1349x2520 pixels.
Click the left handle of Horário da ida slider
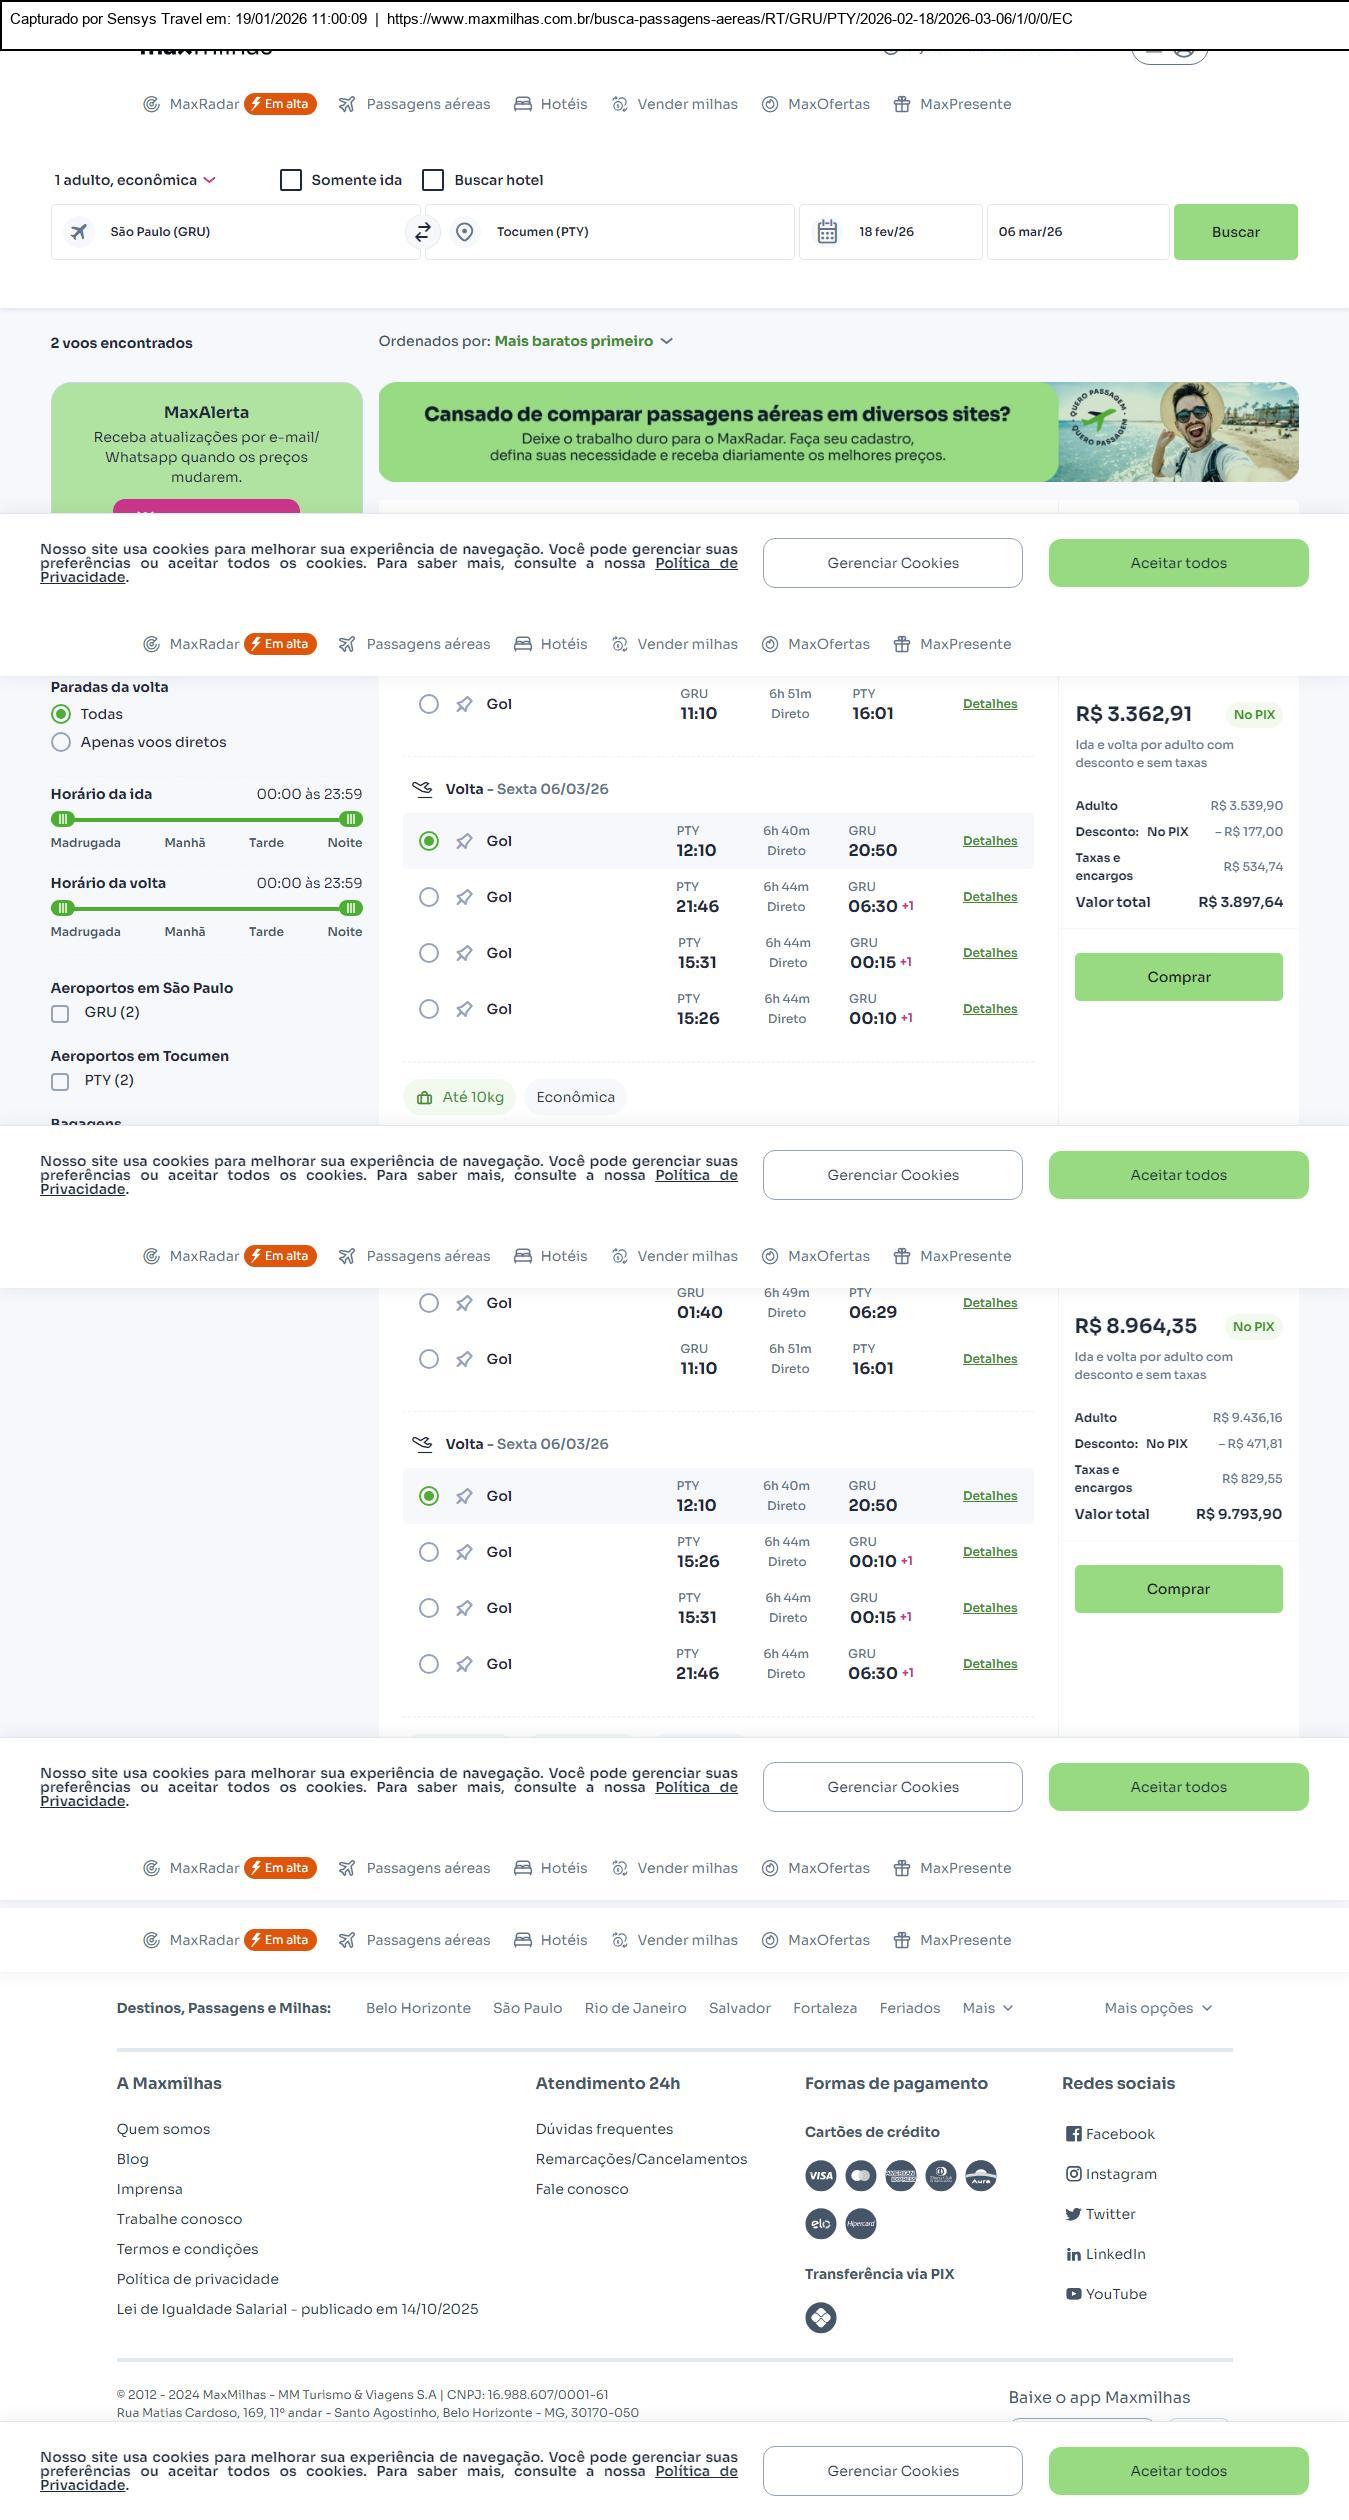pos(63,819)
